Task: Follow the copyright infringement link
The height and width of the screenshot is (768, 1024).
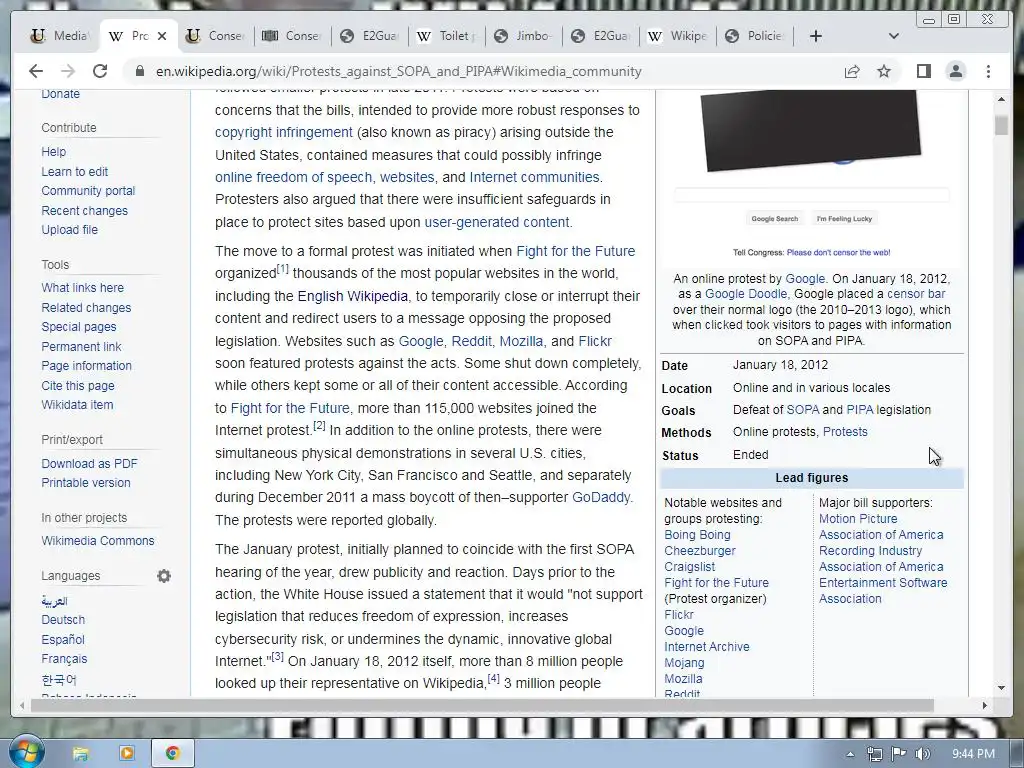Action: click(x=283, y=133)
